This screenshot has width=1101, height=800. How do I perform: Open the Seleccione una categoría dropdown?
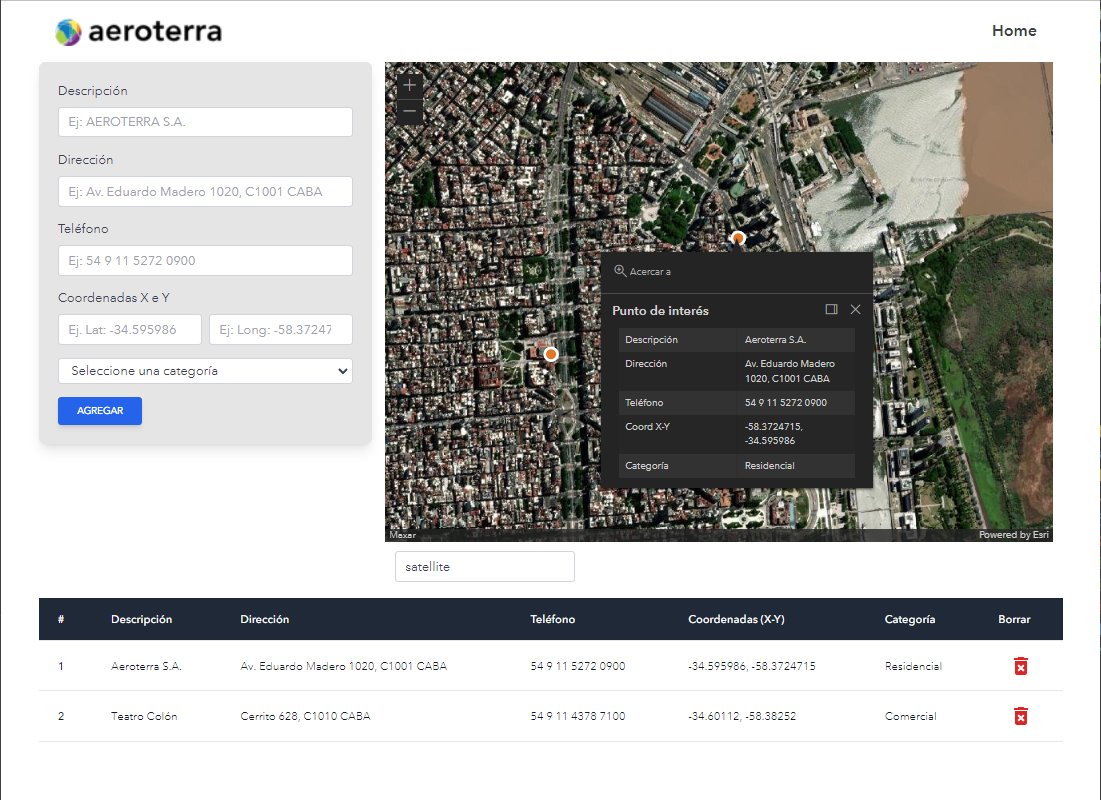[x=205, y=371]
